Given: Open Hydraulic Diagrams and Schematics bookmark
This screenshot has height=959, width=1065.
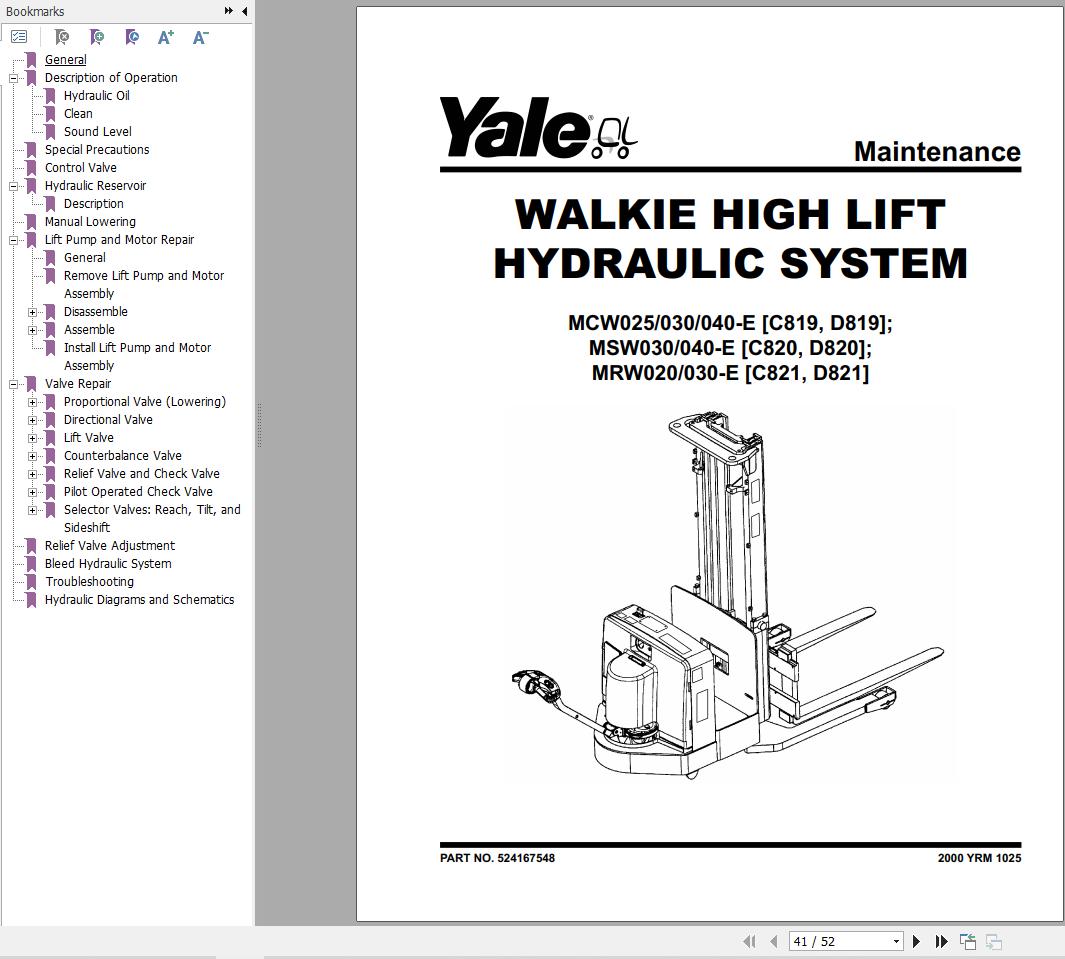Looking at the screenshot, I should 139,600.
